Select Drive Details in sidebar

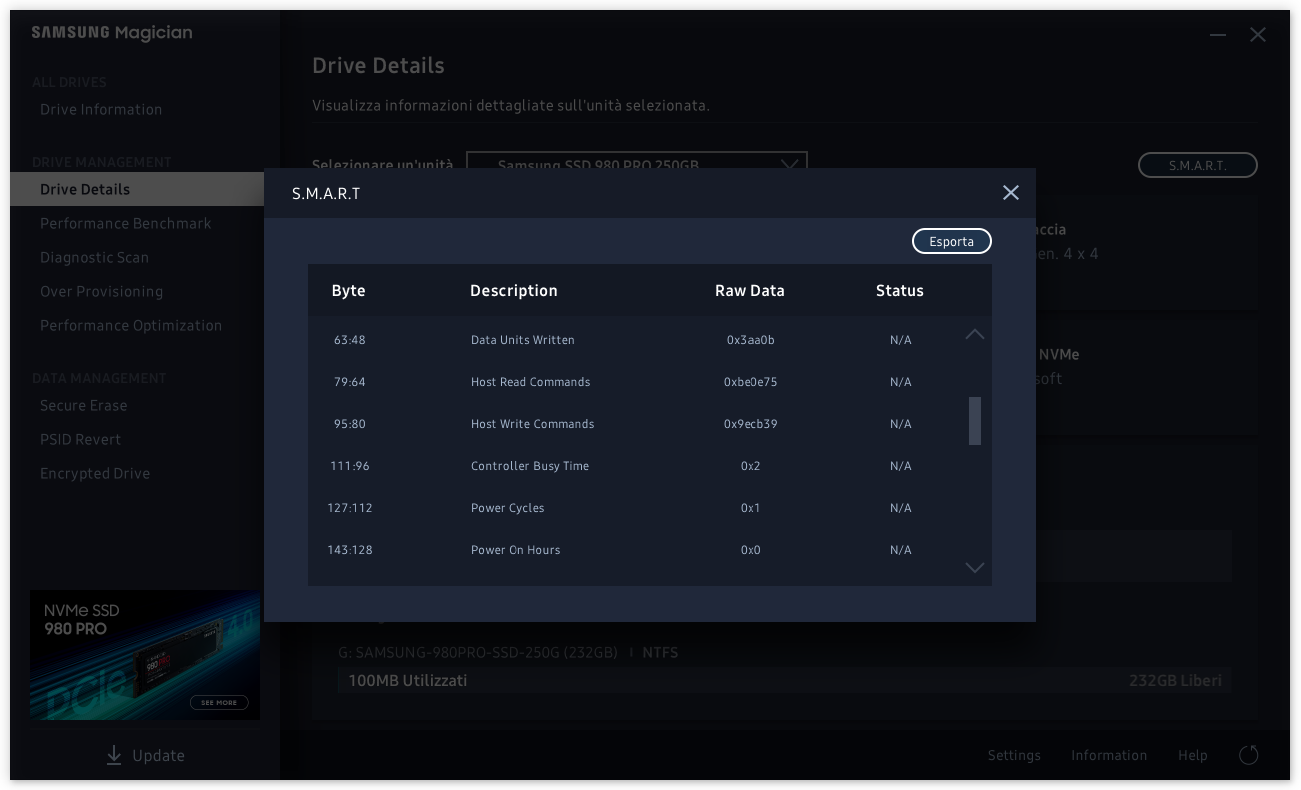(x=137, y=189)
